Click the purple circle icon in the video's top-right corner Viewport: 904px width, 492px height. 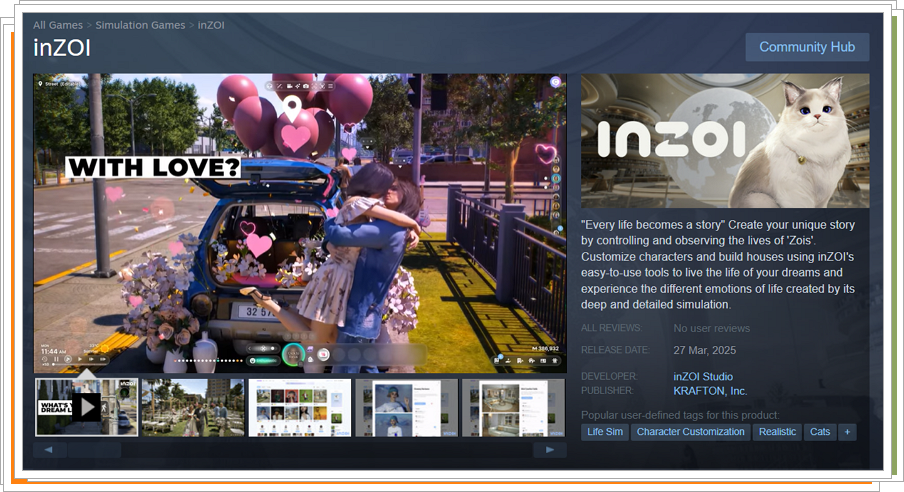(x=555, y=82)
